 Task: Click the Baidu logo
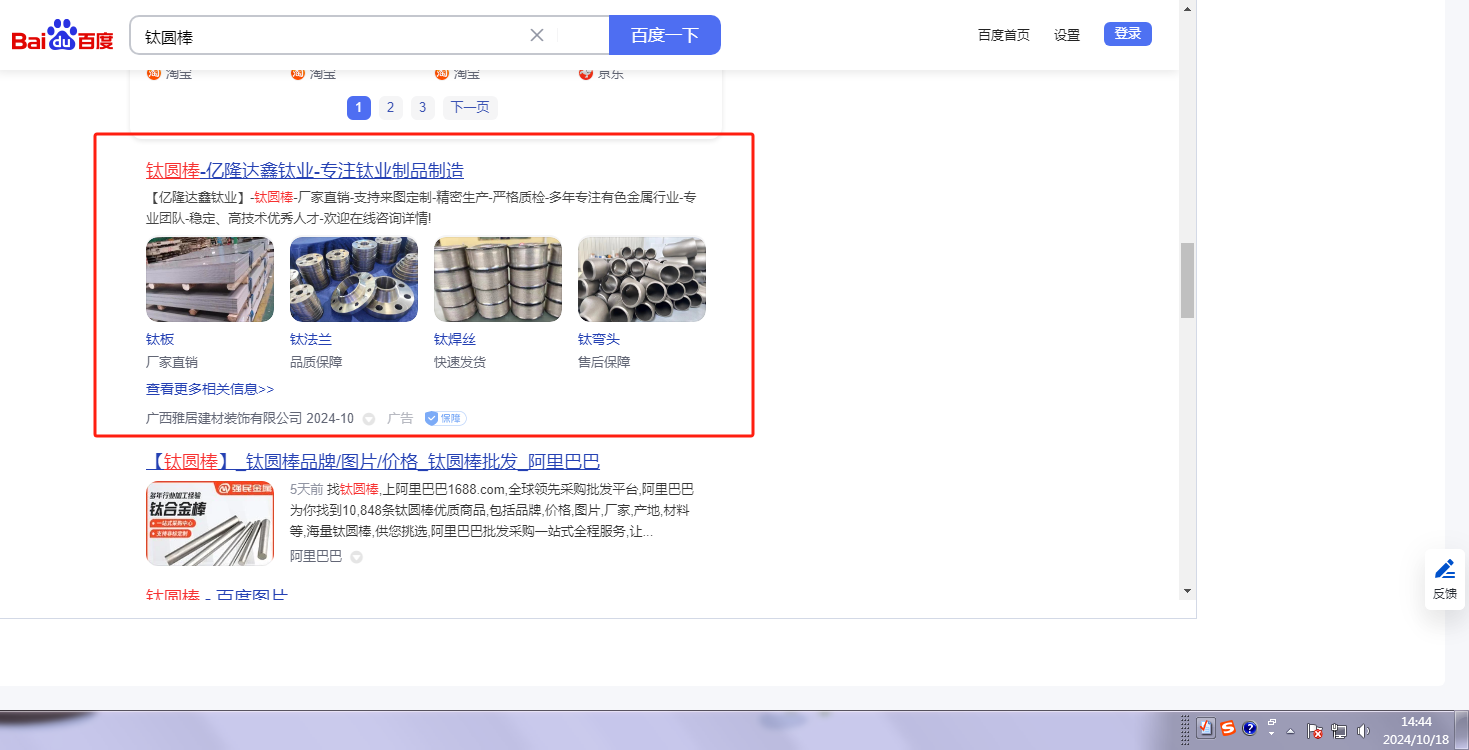pos(63,36)
